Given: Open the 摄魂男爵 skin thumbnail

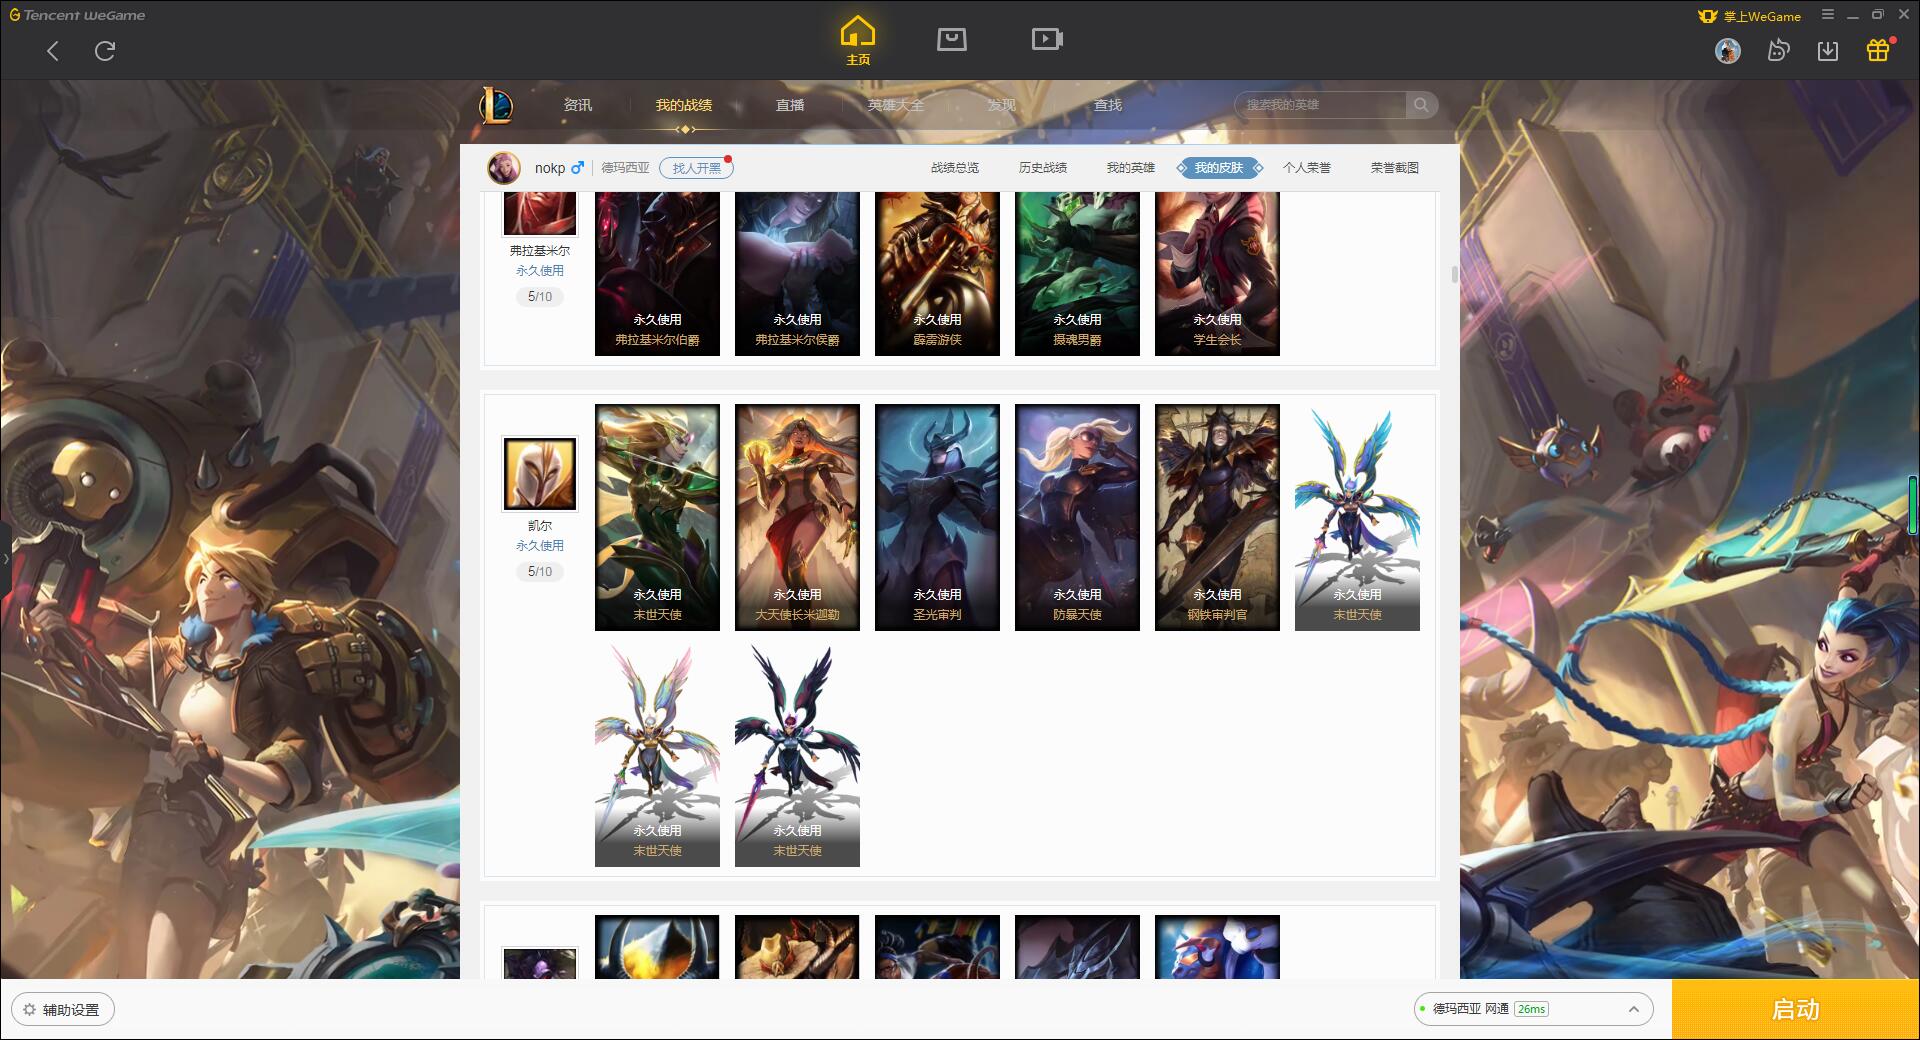Looking at the screenshot, I should pyautogui.click(x=1077, y=273).
